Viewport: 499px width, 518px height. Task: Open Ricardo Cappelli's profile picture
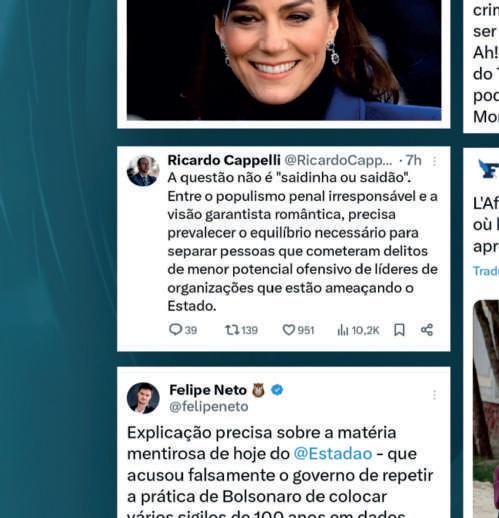click(x=143, y=171)
